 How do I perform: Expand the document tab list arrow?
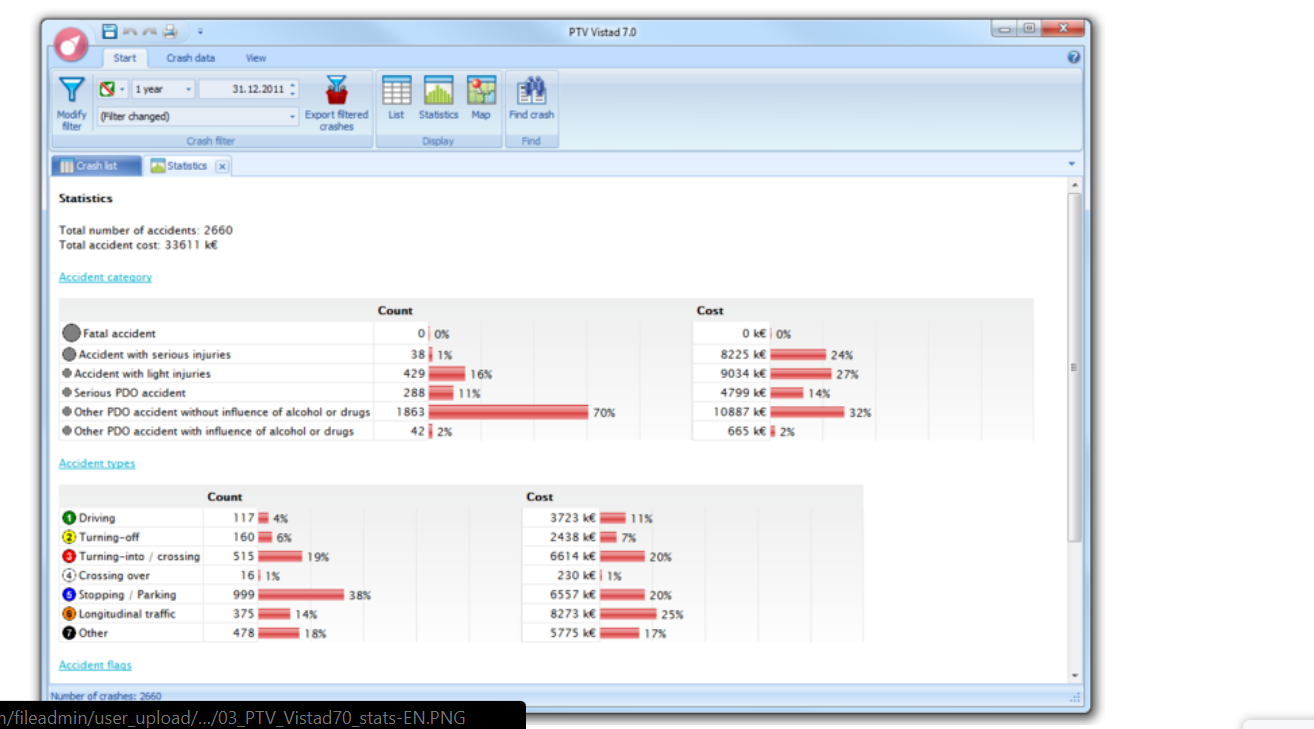pyautogui.click(x=1071, y=164)
